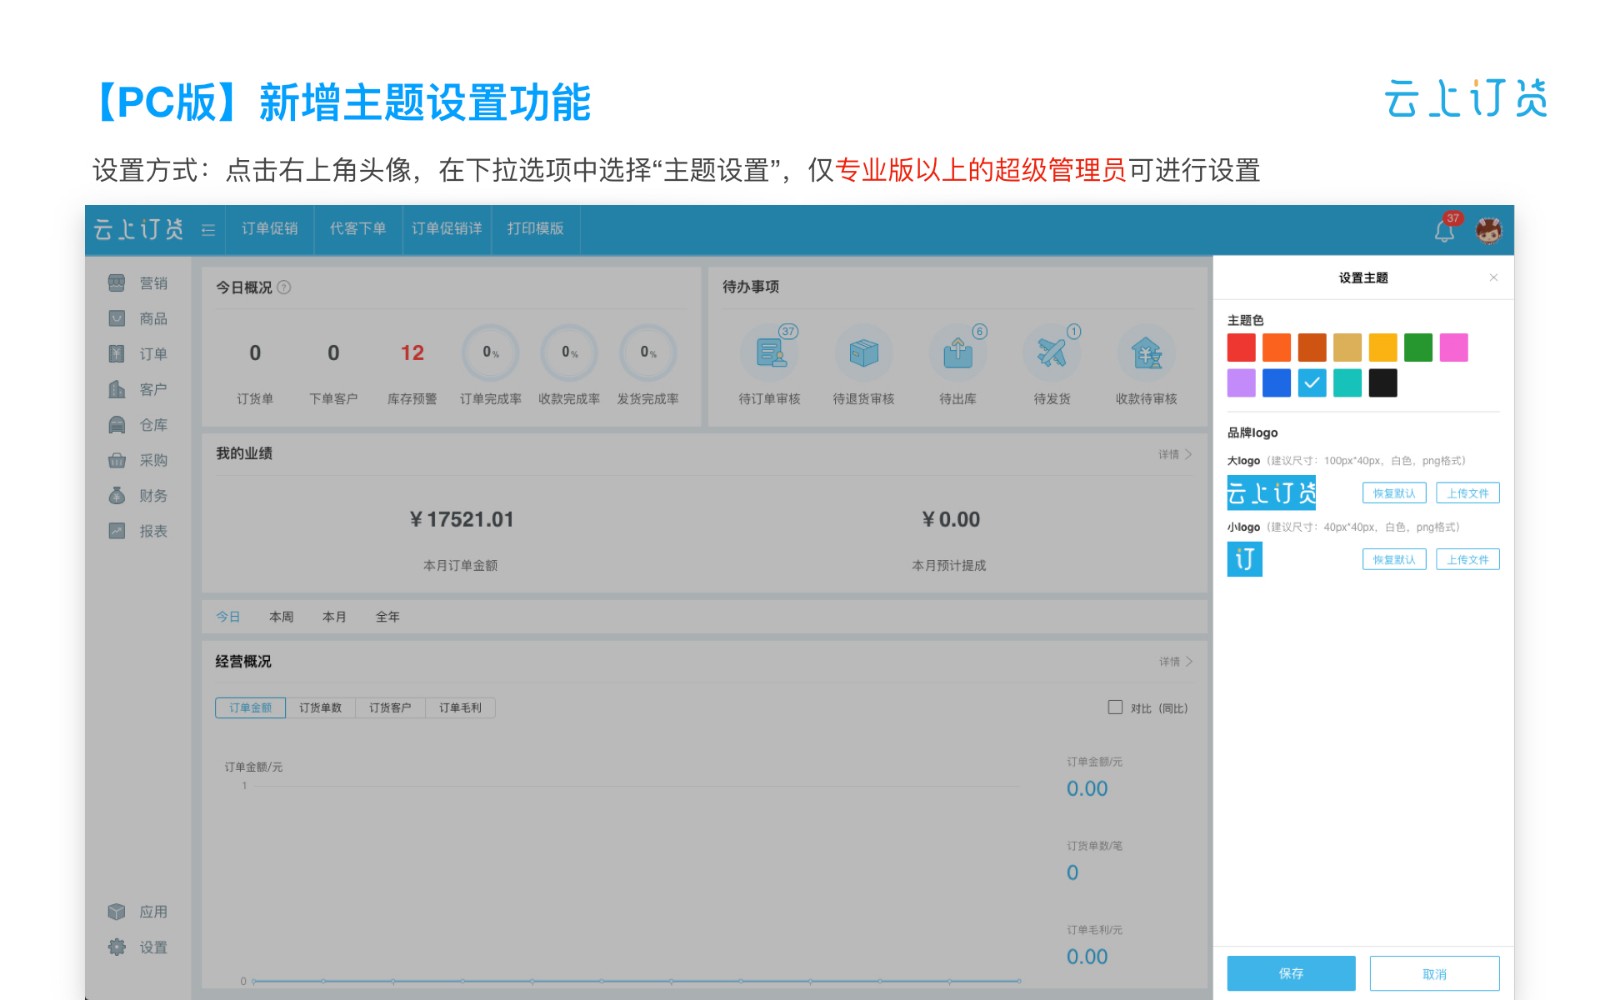
Task: Switch period to 今日
Action: click(228, 617)
